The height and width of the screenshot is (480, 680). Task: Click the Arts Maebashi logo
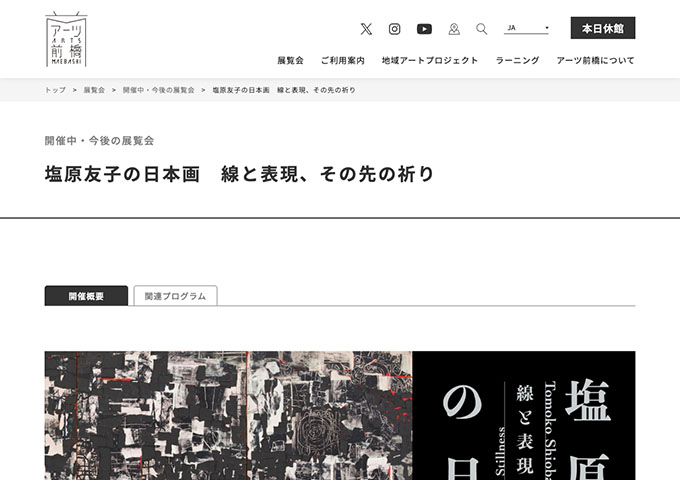[66, 39]
